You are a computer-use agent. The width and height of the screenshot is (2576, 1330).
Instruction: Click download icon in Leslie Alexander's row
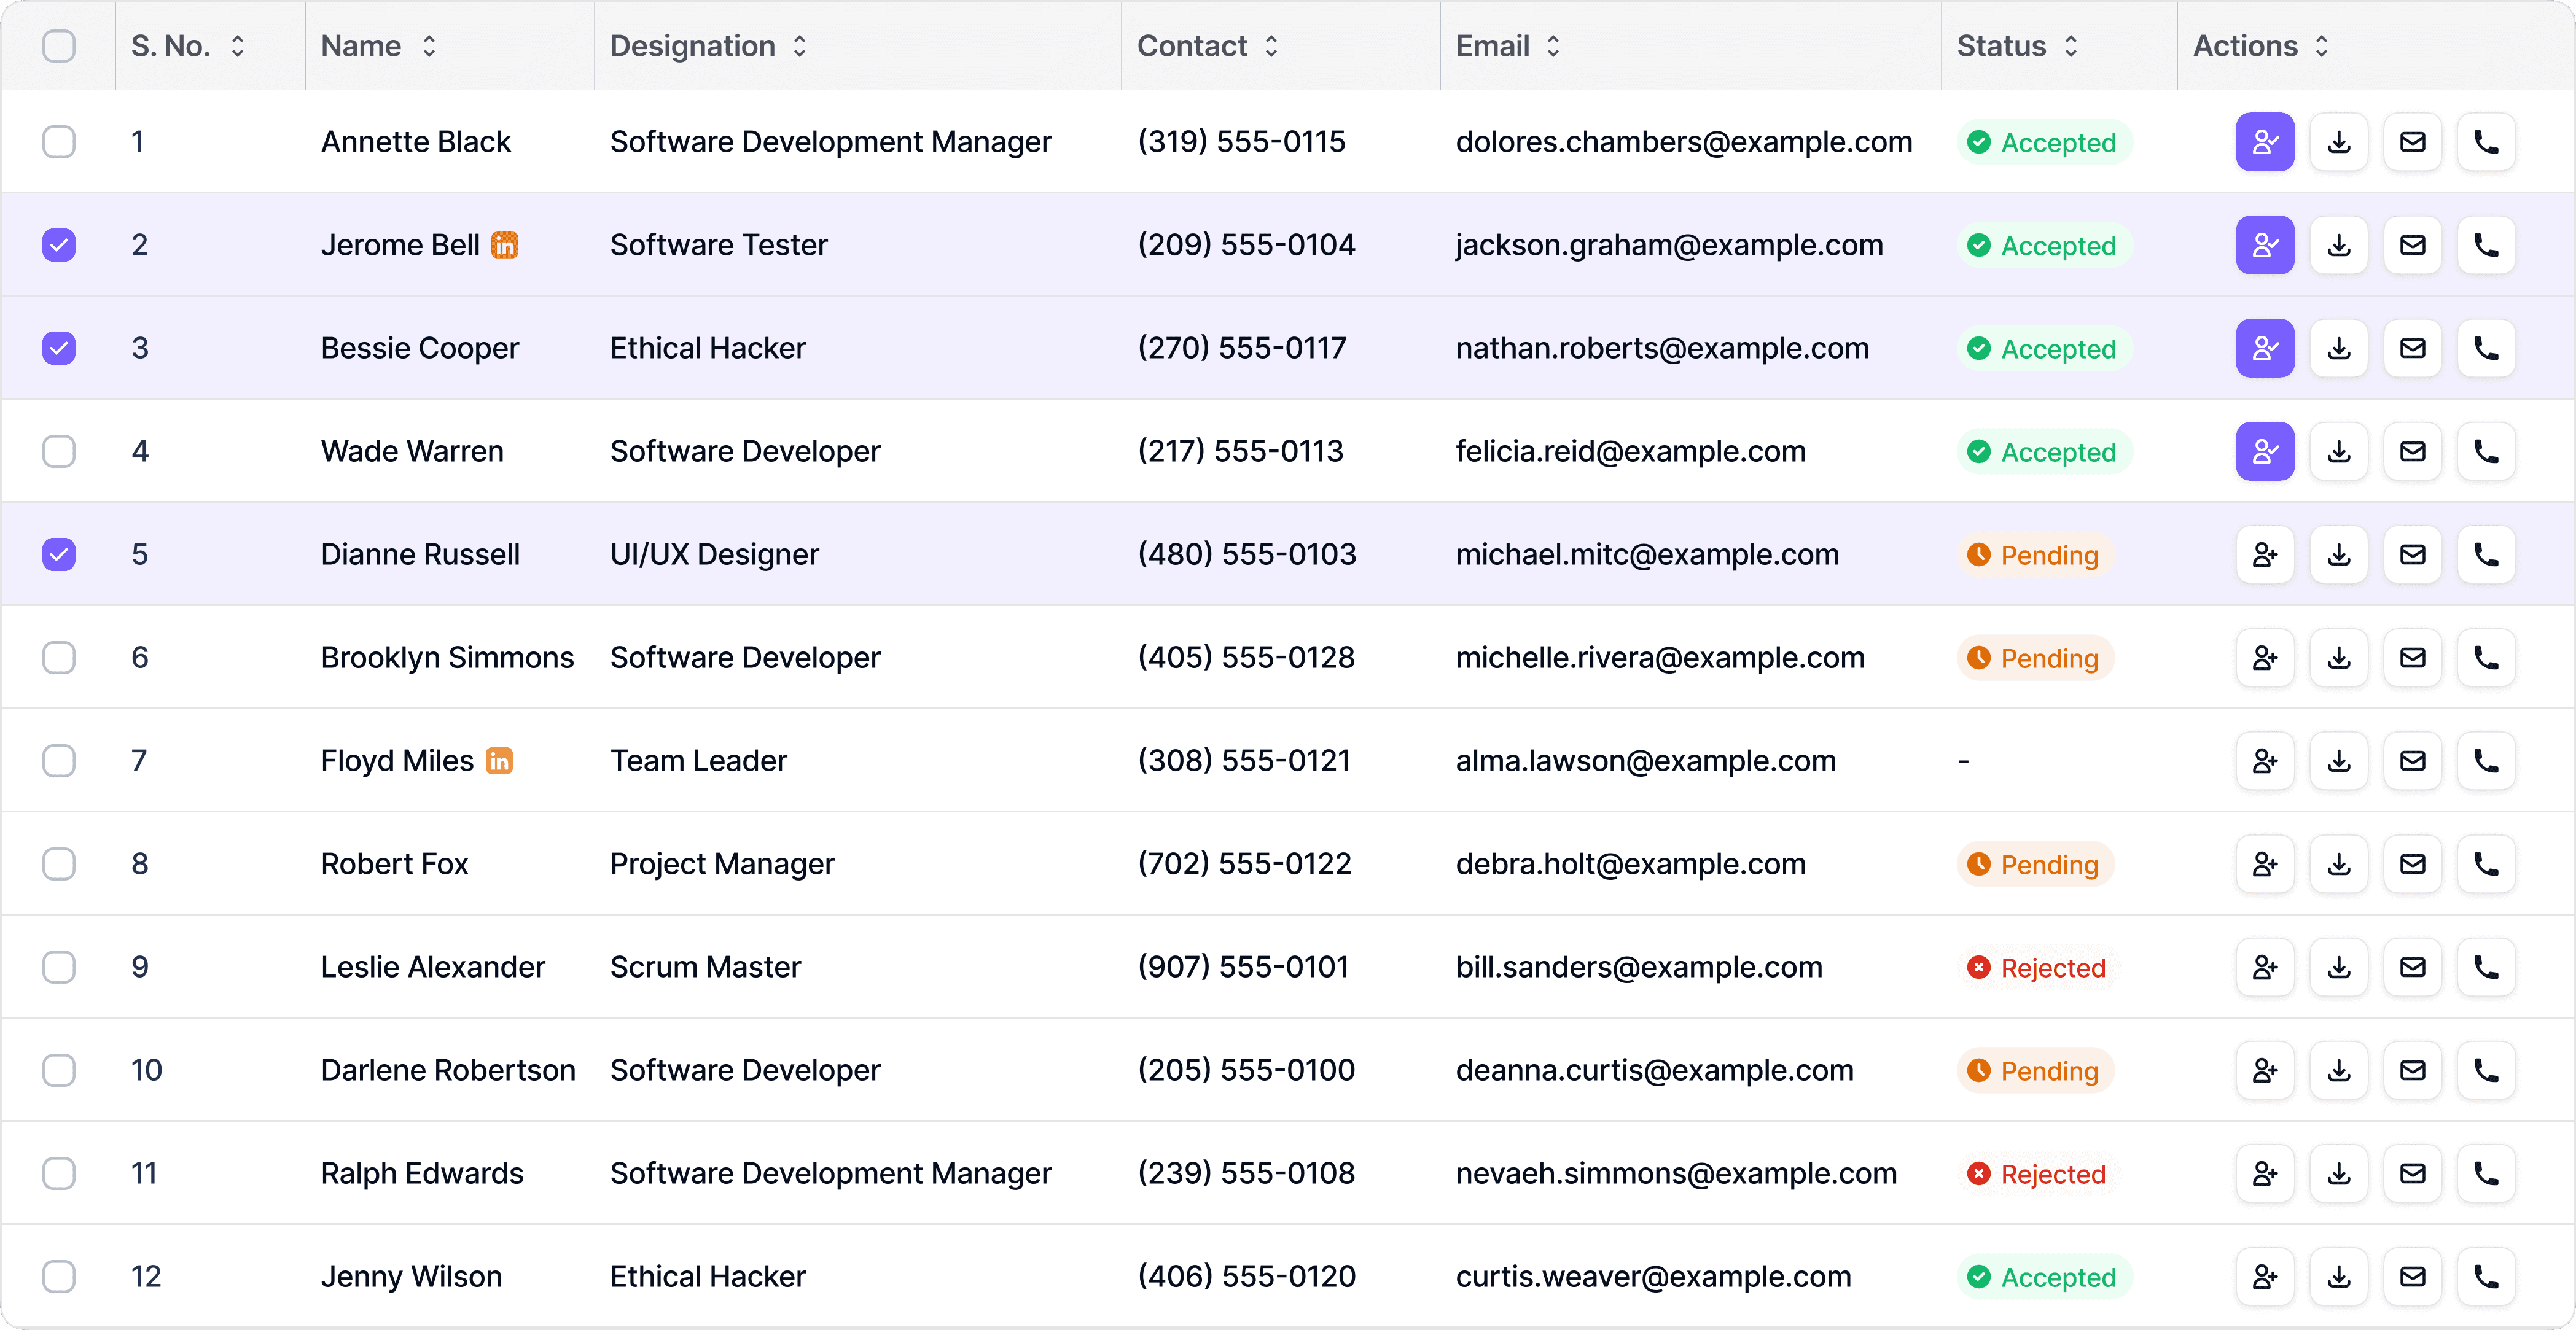(2338, 967)
